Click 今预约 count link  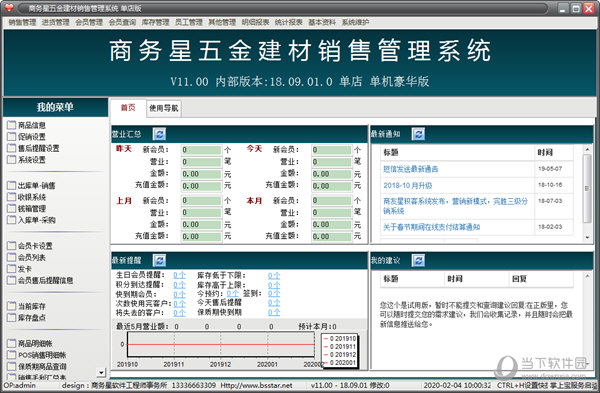click(233, 294)
